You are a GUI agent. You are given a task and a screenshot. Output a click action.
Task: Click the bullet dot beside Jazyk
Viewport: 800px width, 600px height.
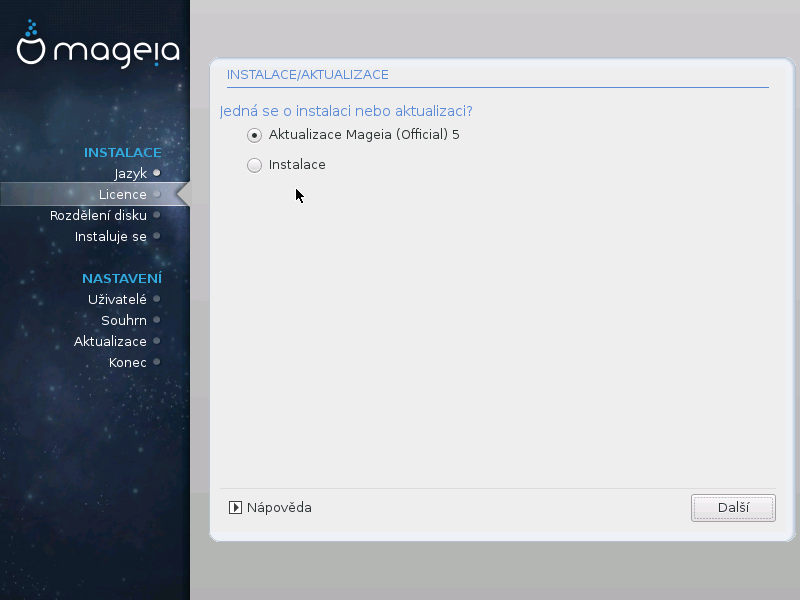click(157, 173)
